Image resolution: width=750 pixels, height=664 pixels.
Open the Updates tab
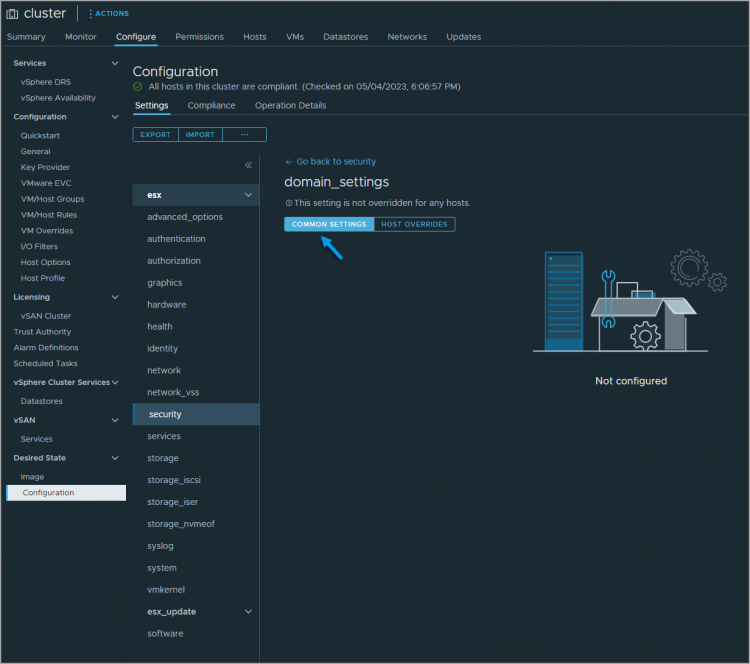[463, 37]
